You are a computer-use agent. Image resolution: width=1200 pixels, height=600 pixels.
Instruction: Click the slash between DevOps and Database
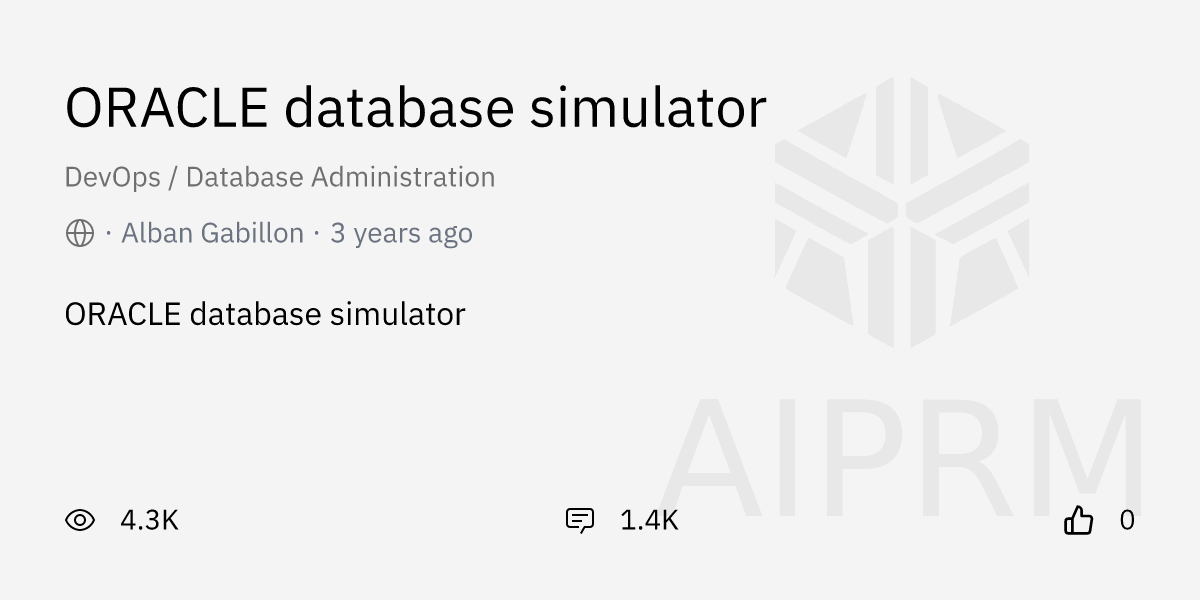pos(173,178)
